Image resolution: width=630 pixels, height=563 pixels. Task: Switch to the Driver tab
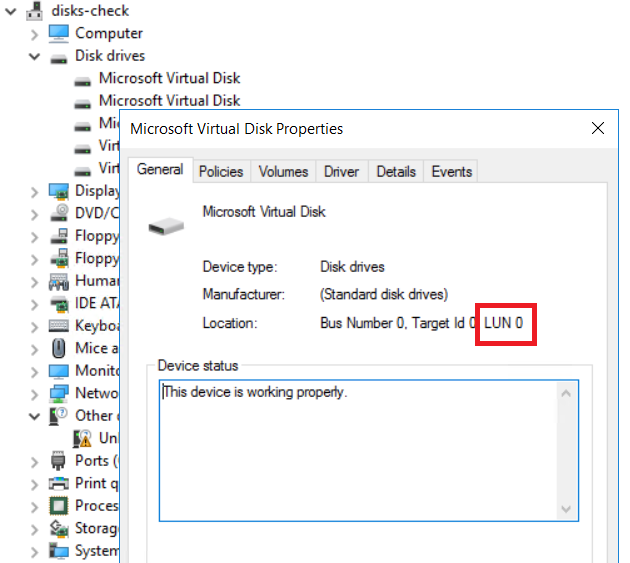[x=342, y=172]
